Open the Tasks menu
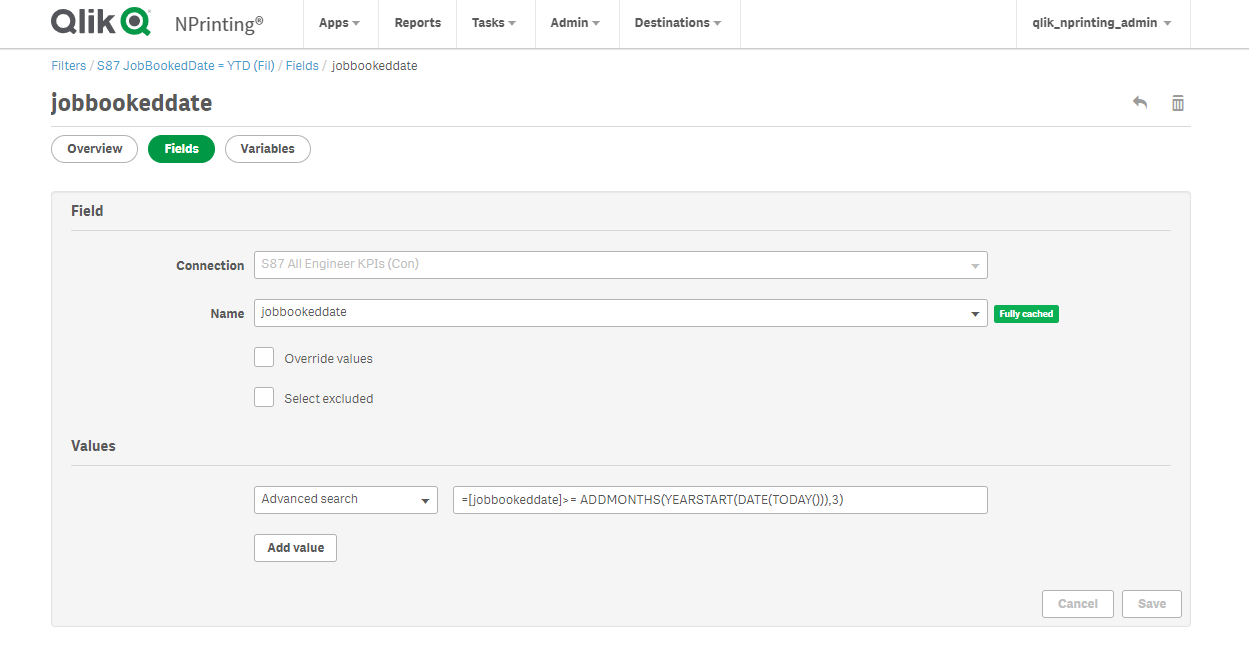Screen dimensions: 1249x662 tap(494, 23)
